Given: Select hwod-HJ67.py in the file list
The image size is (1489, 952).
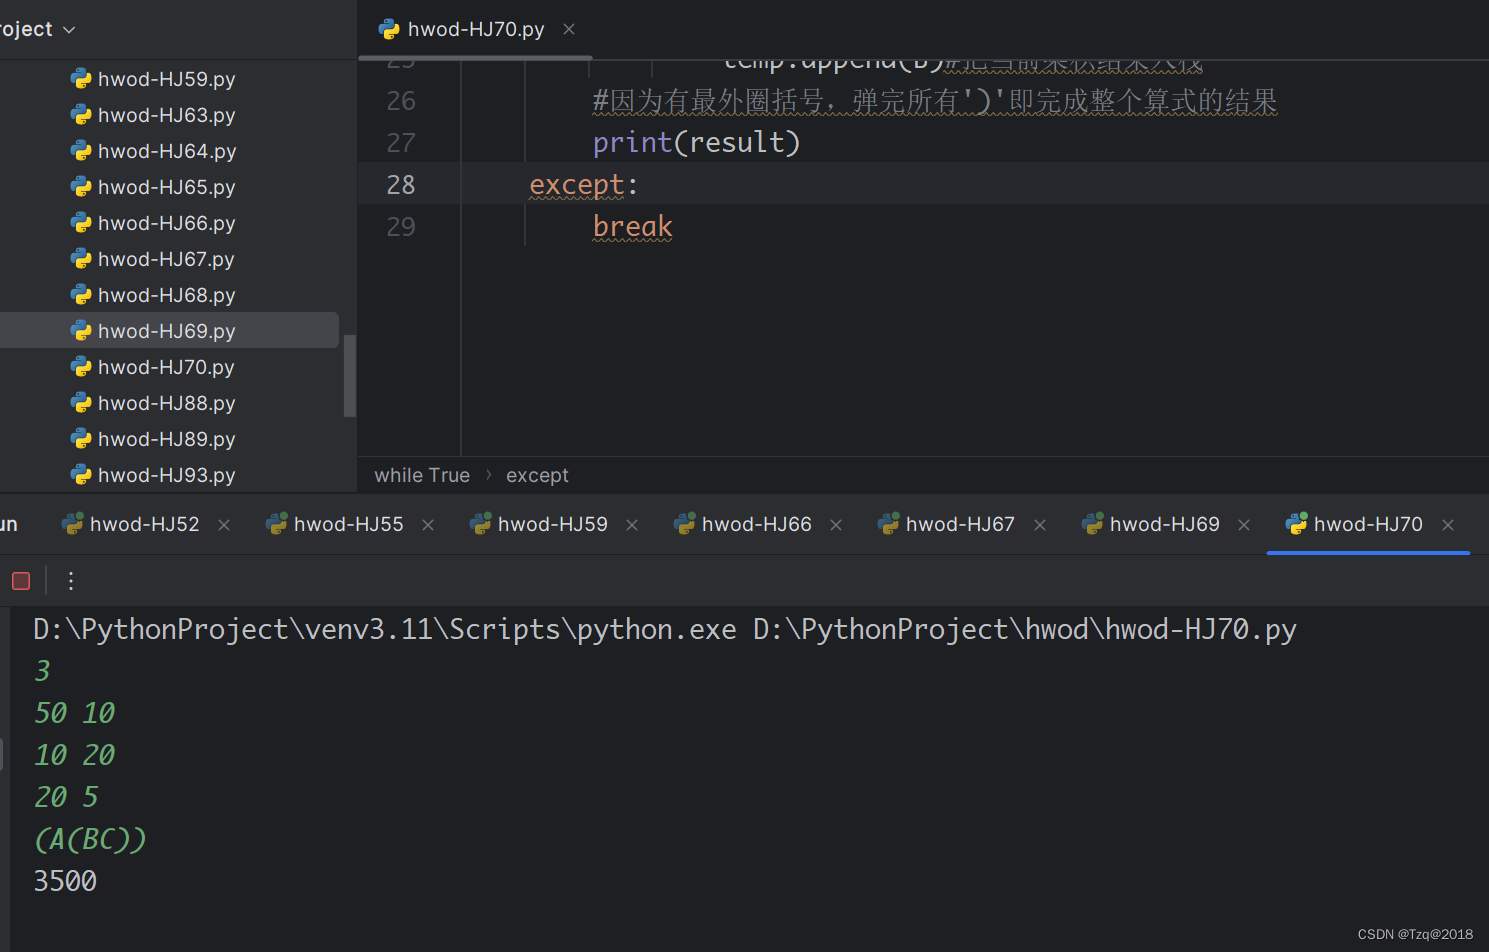Looking at the screenshot, I should 166,259.
